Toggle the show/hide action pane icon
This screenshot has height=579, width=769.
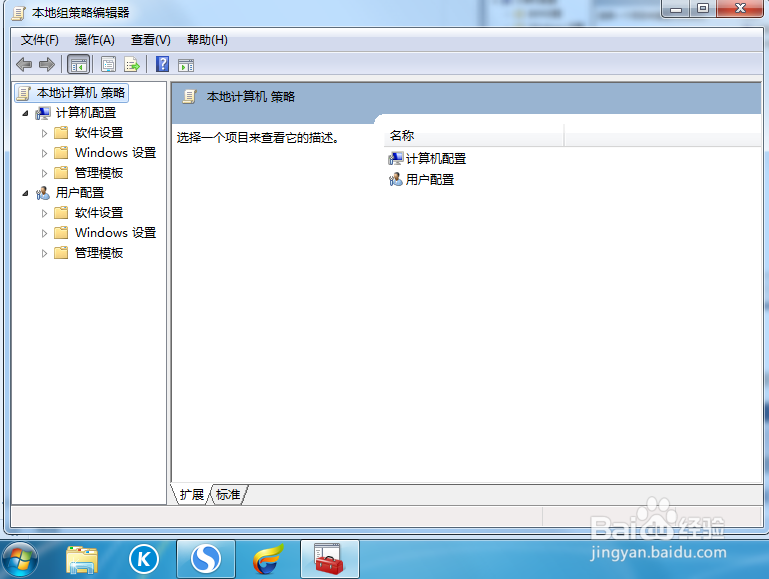[186, 65]
